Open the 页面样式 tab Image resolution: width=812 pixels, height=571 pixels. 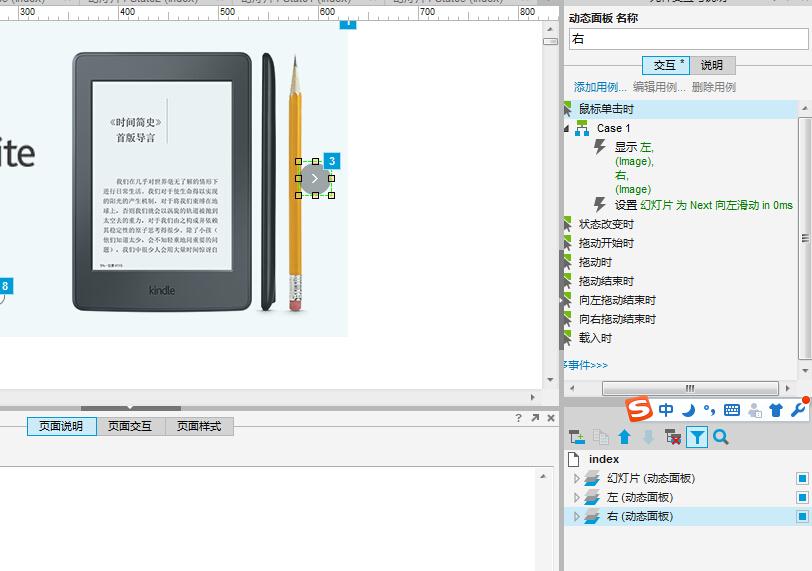pos(199,426)
